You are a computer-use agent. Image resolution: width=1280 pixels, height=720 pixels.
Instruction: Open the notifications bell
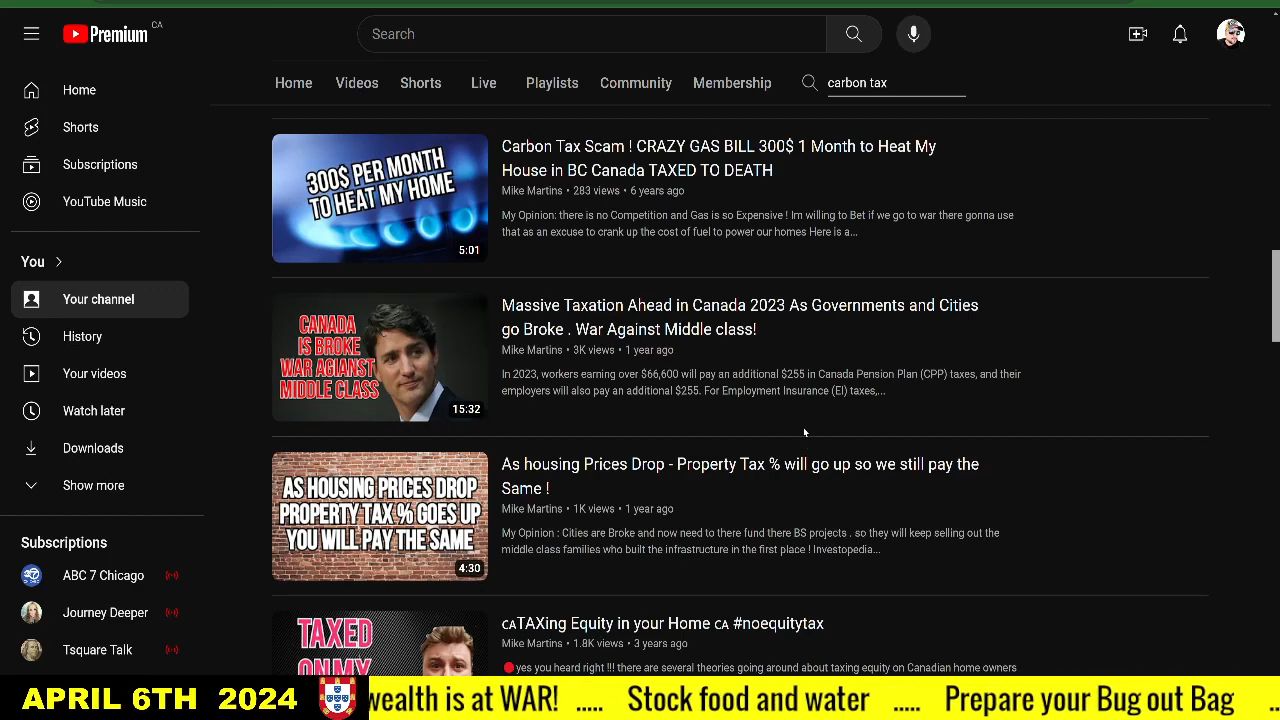coord(1180,34)
